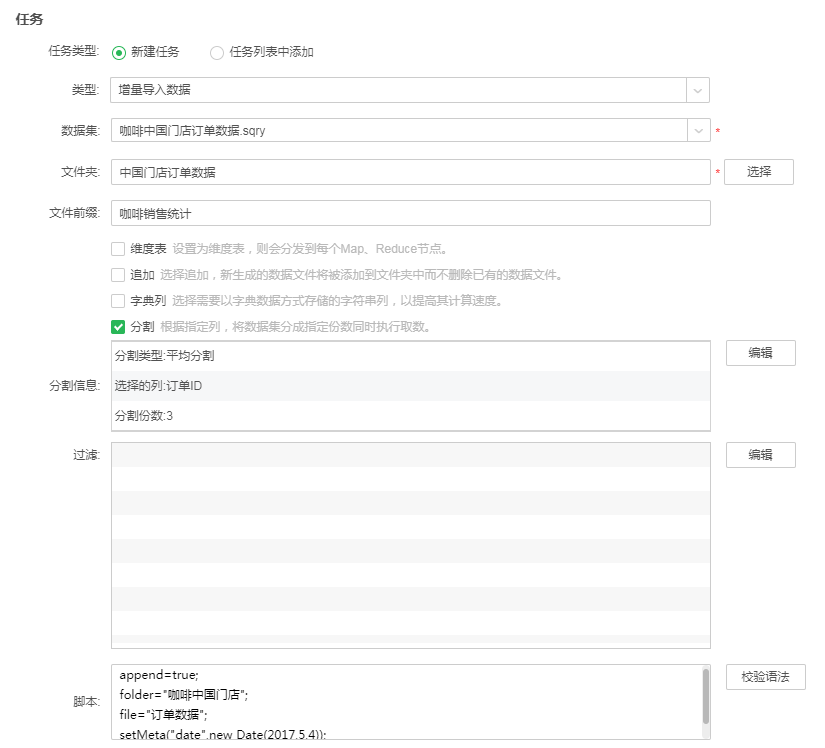Tick the 追加 checkbox
This screenshot has width=825, height=748.
pos(118,275)
